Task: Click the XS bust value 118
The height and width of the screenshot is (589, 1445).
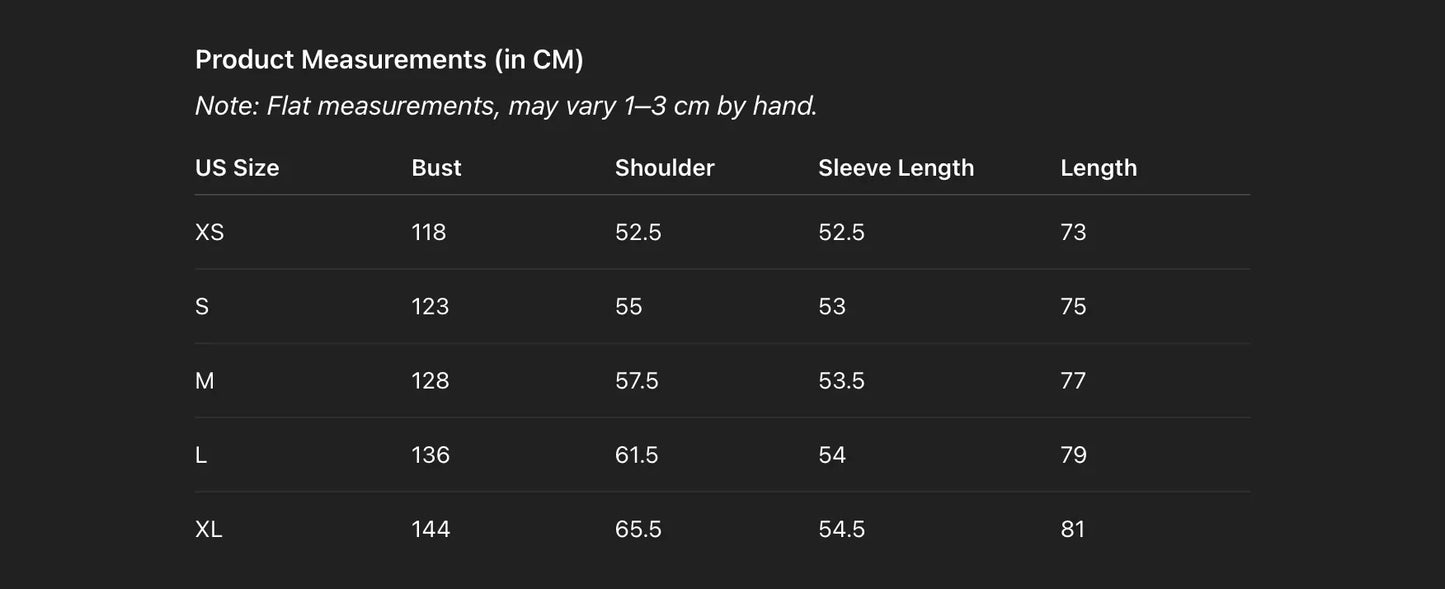Action: (429, 232)
